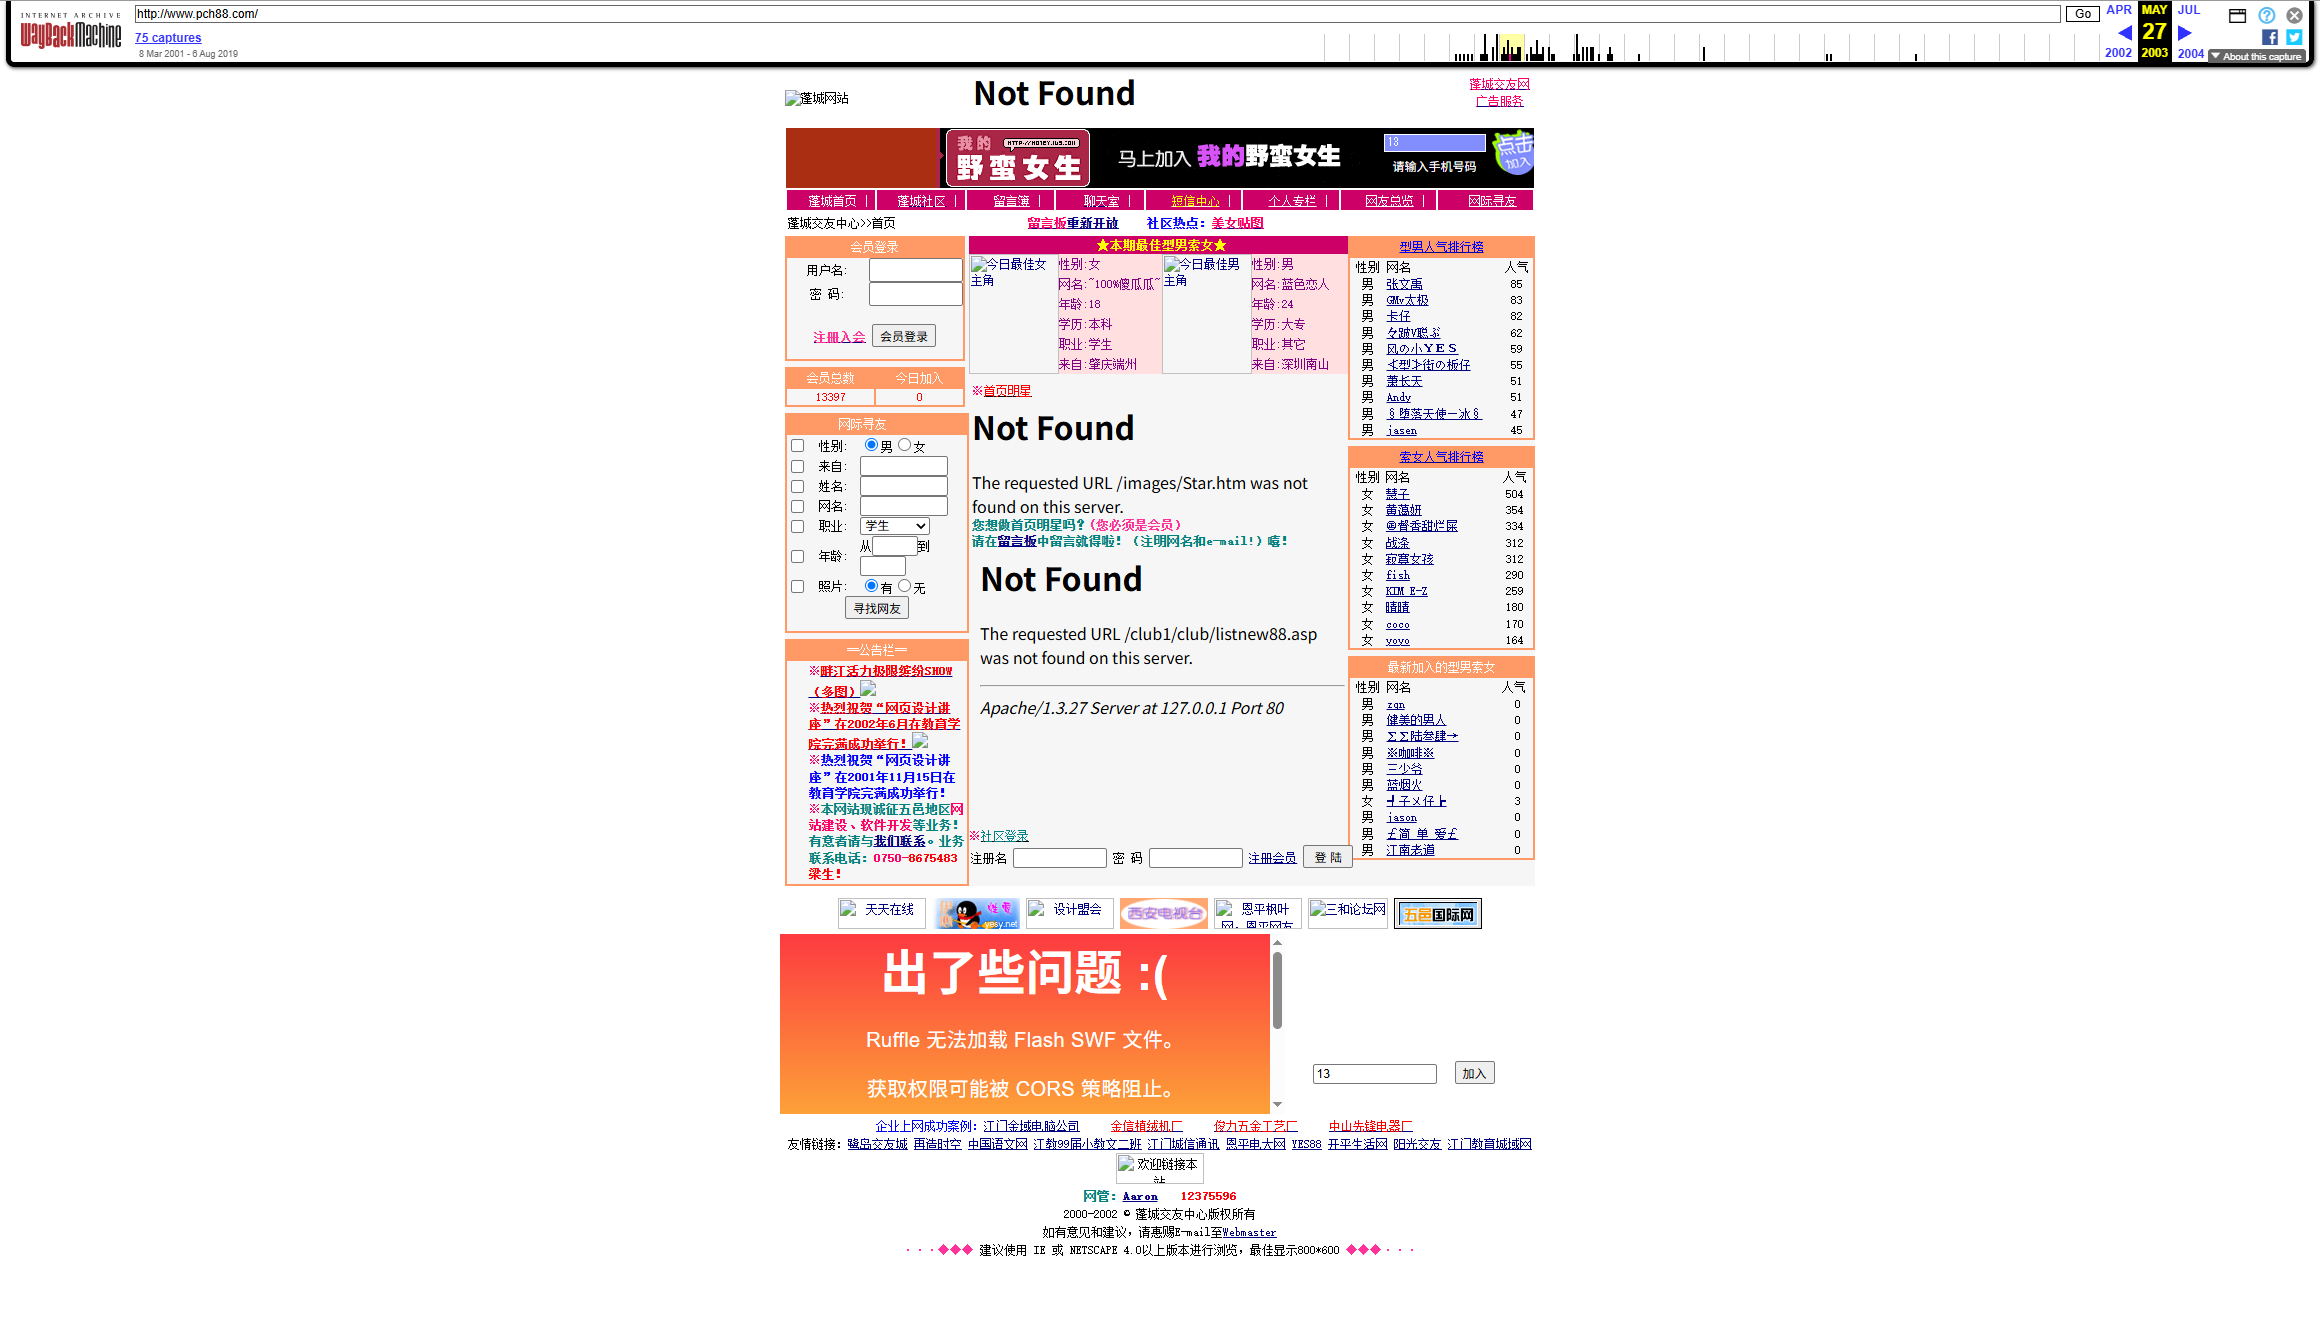Open user 慧子 in ranking list

click(1397, 494)
